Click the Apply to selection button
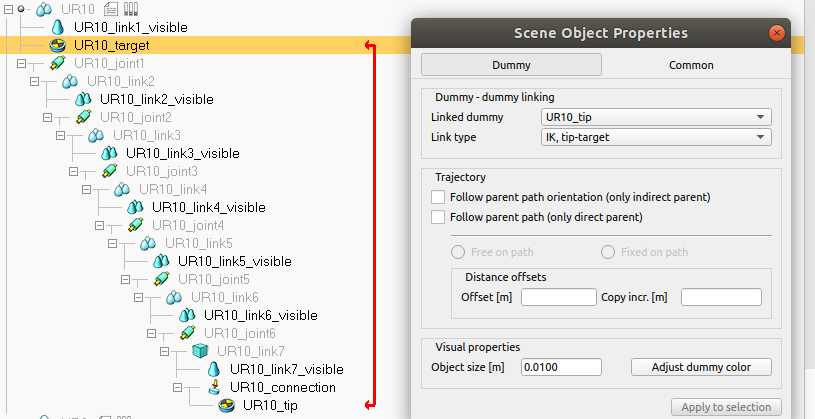The width and height of the screenshot is (815, 419). point(726,407)
